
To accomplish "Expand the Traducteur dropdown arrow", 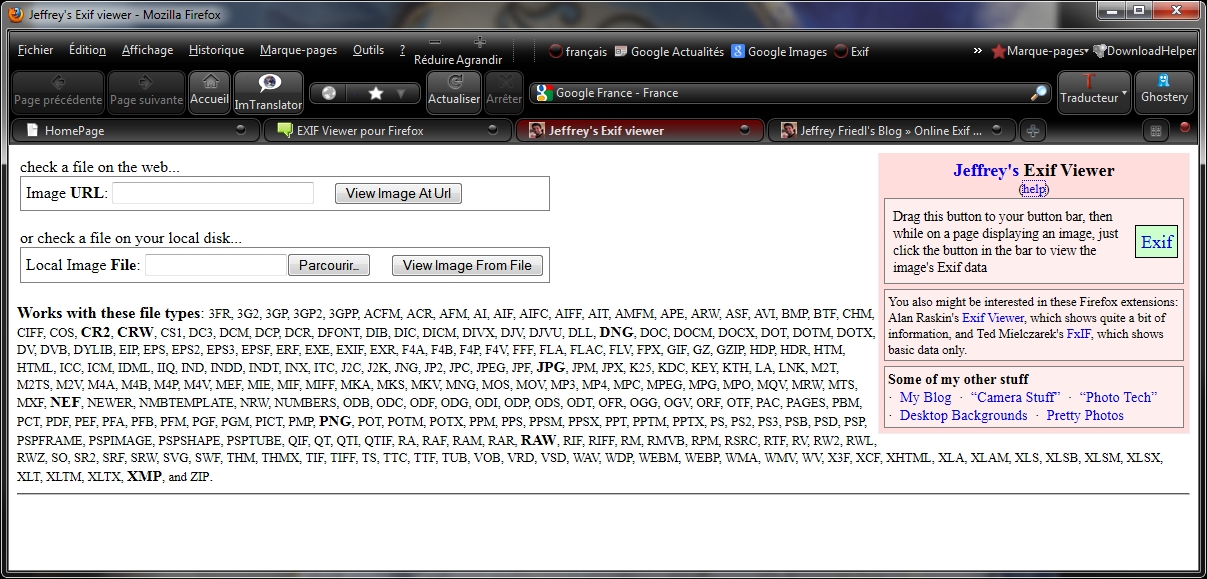I will 1125,93.
